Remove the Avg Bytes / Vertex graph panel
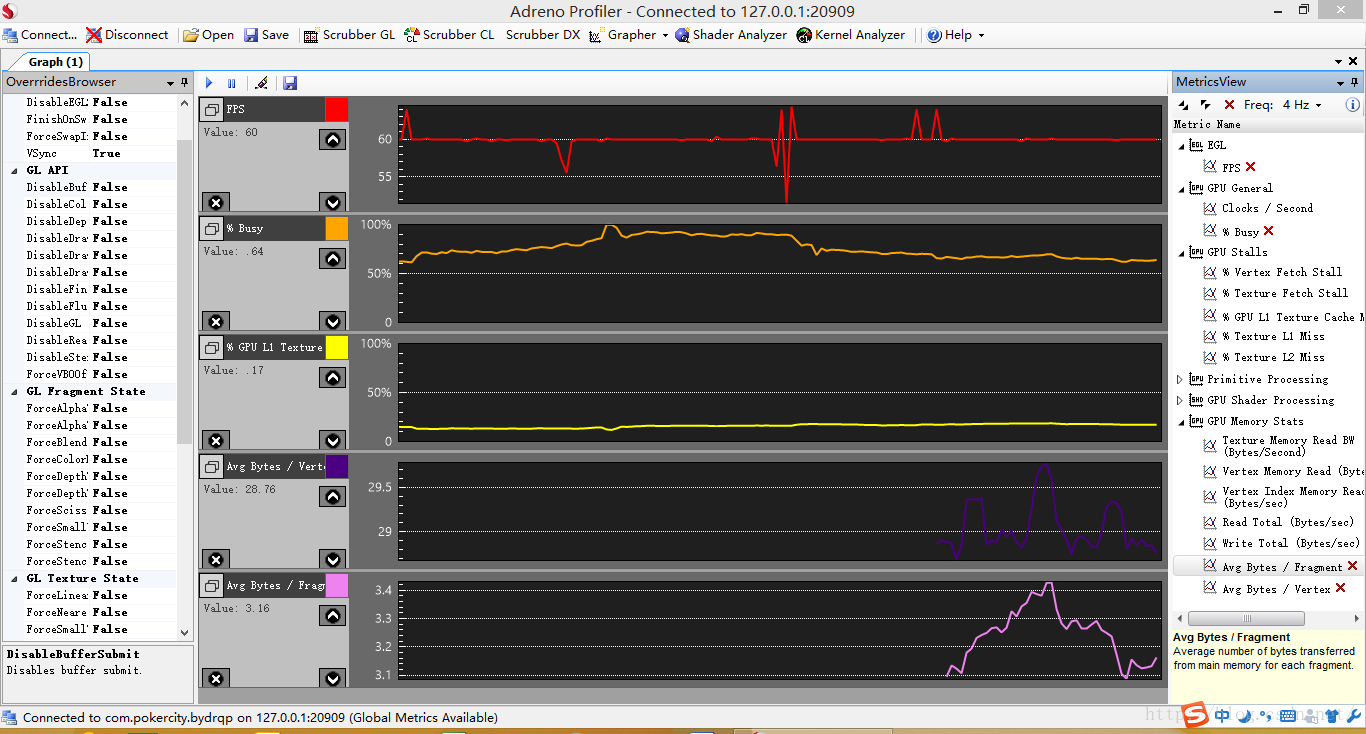Screen dimensions: 1366x734 point(215,559)
